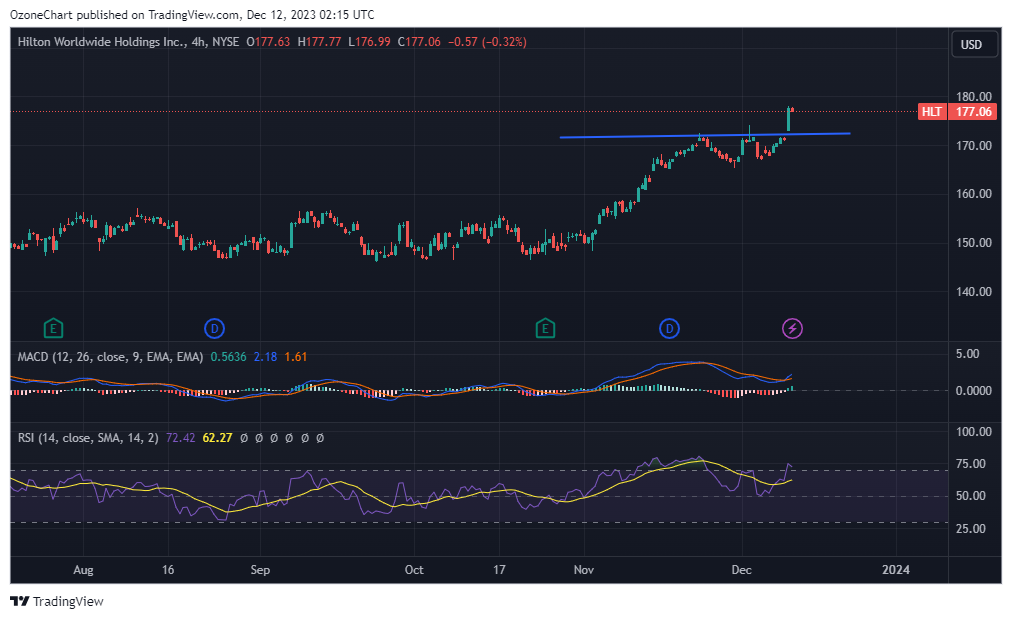
Task: Click the TradingView logo at the bottom left
Action: pyautogui.click(x=57, y=602)
